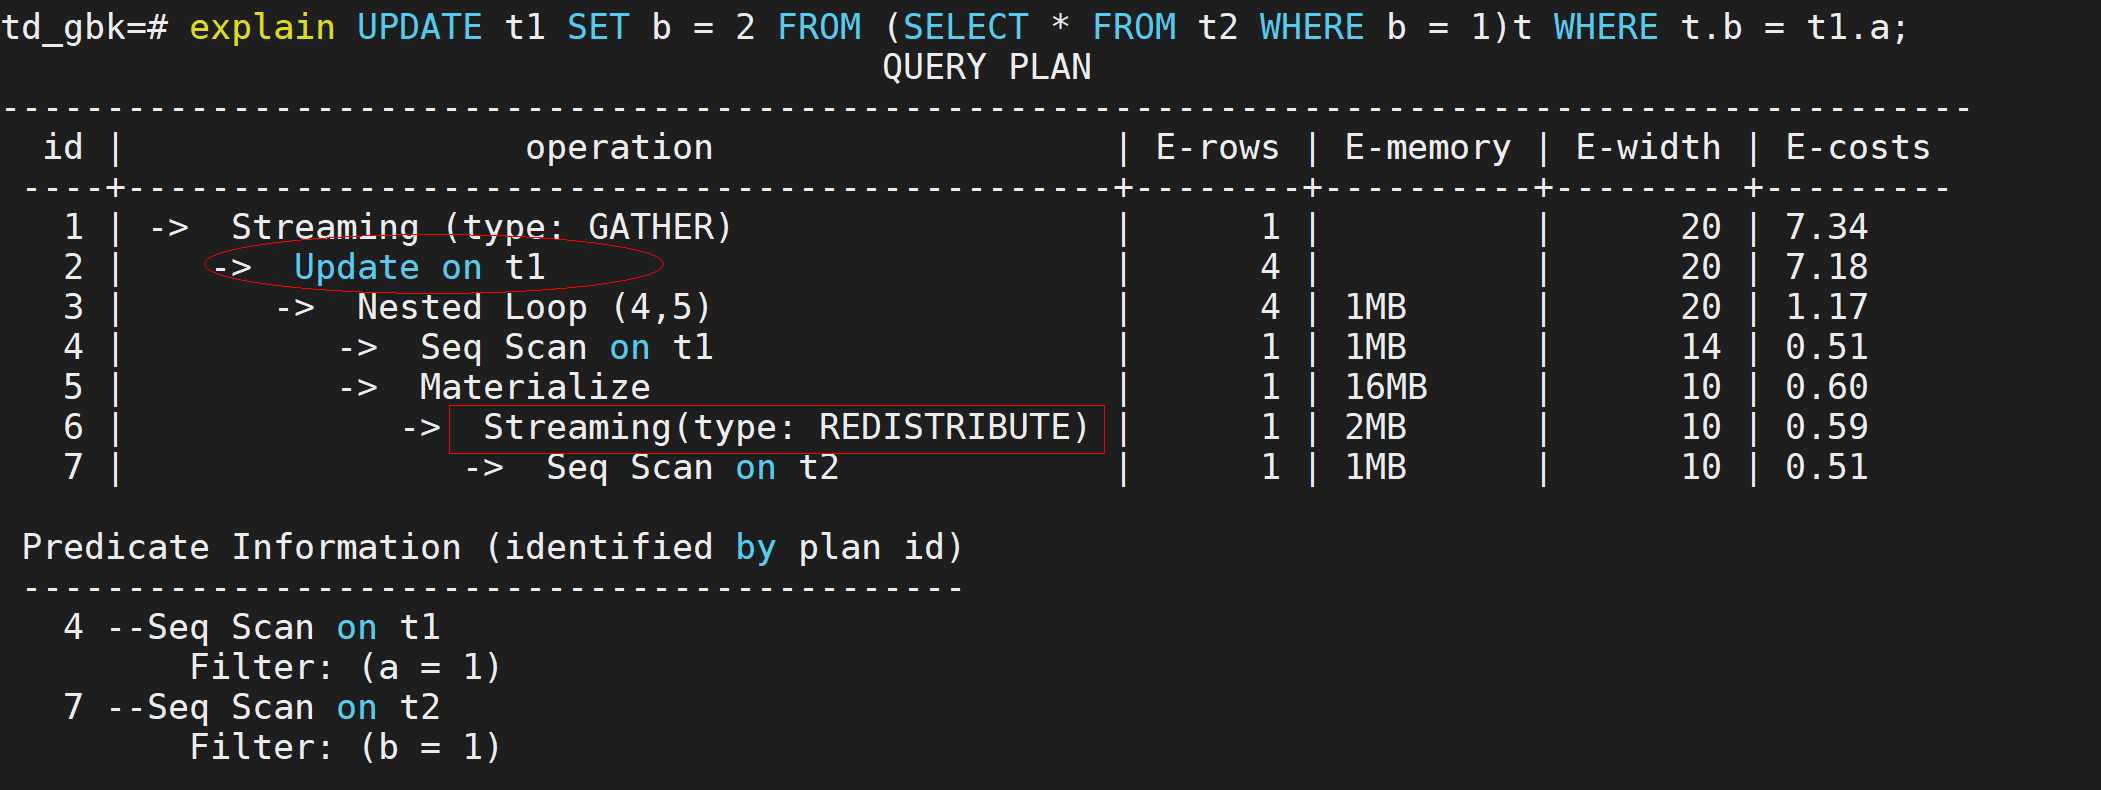Screen dimensions: 2101x790
Task: Select the E-width column header
Action: tap(1648, 148)
